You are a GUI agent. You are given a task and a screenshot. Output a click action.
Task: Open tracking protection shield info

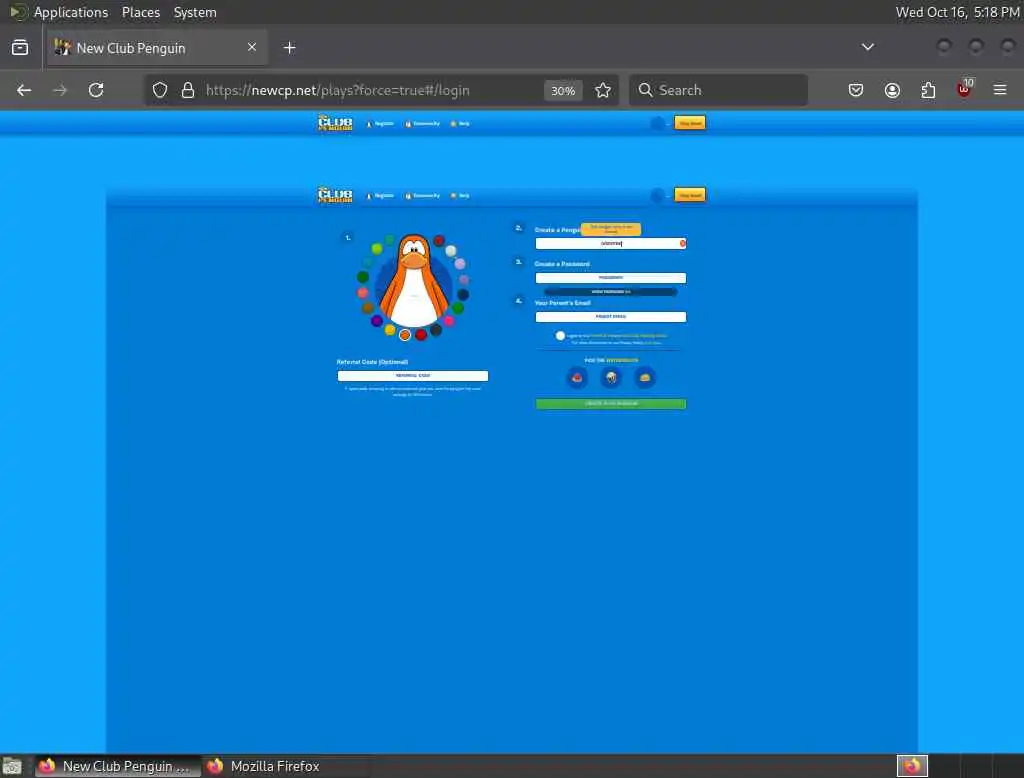click(x=160, y=90)
